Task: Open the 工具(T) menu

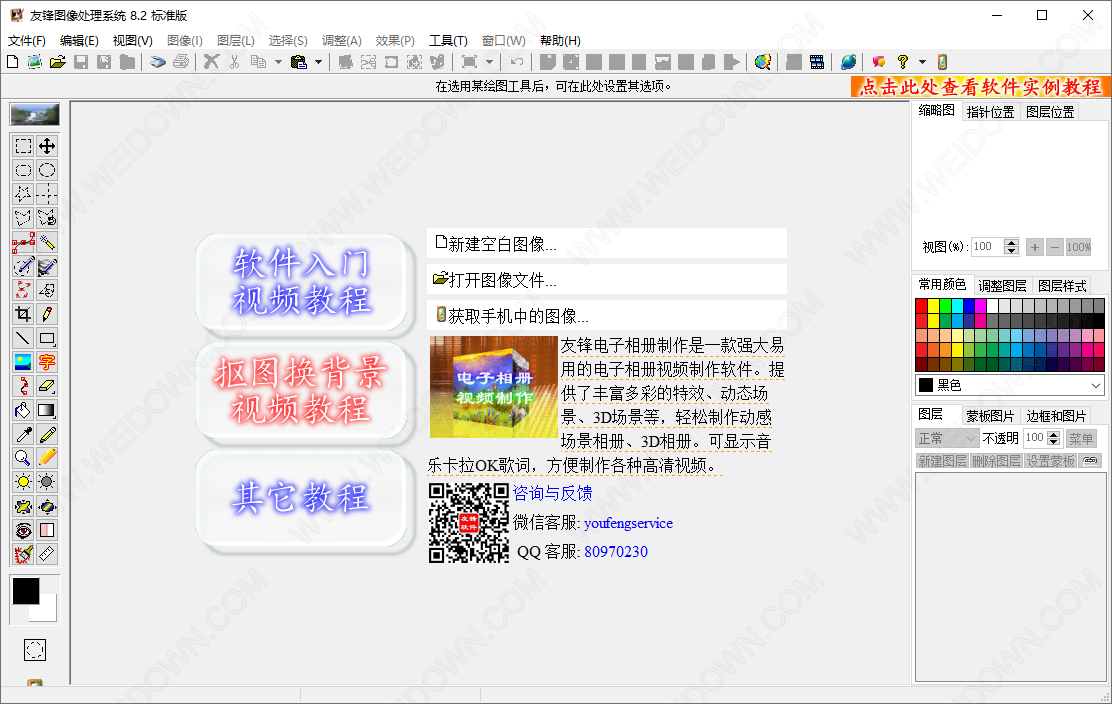Action: click(x=448, y=40)
